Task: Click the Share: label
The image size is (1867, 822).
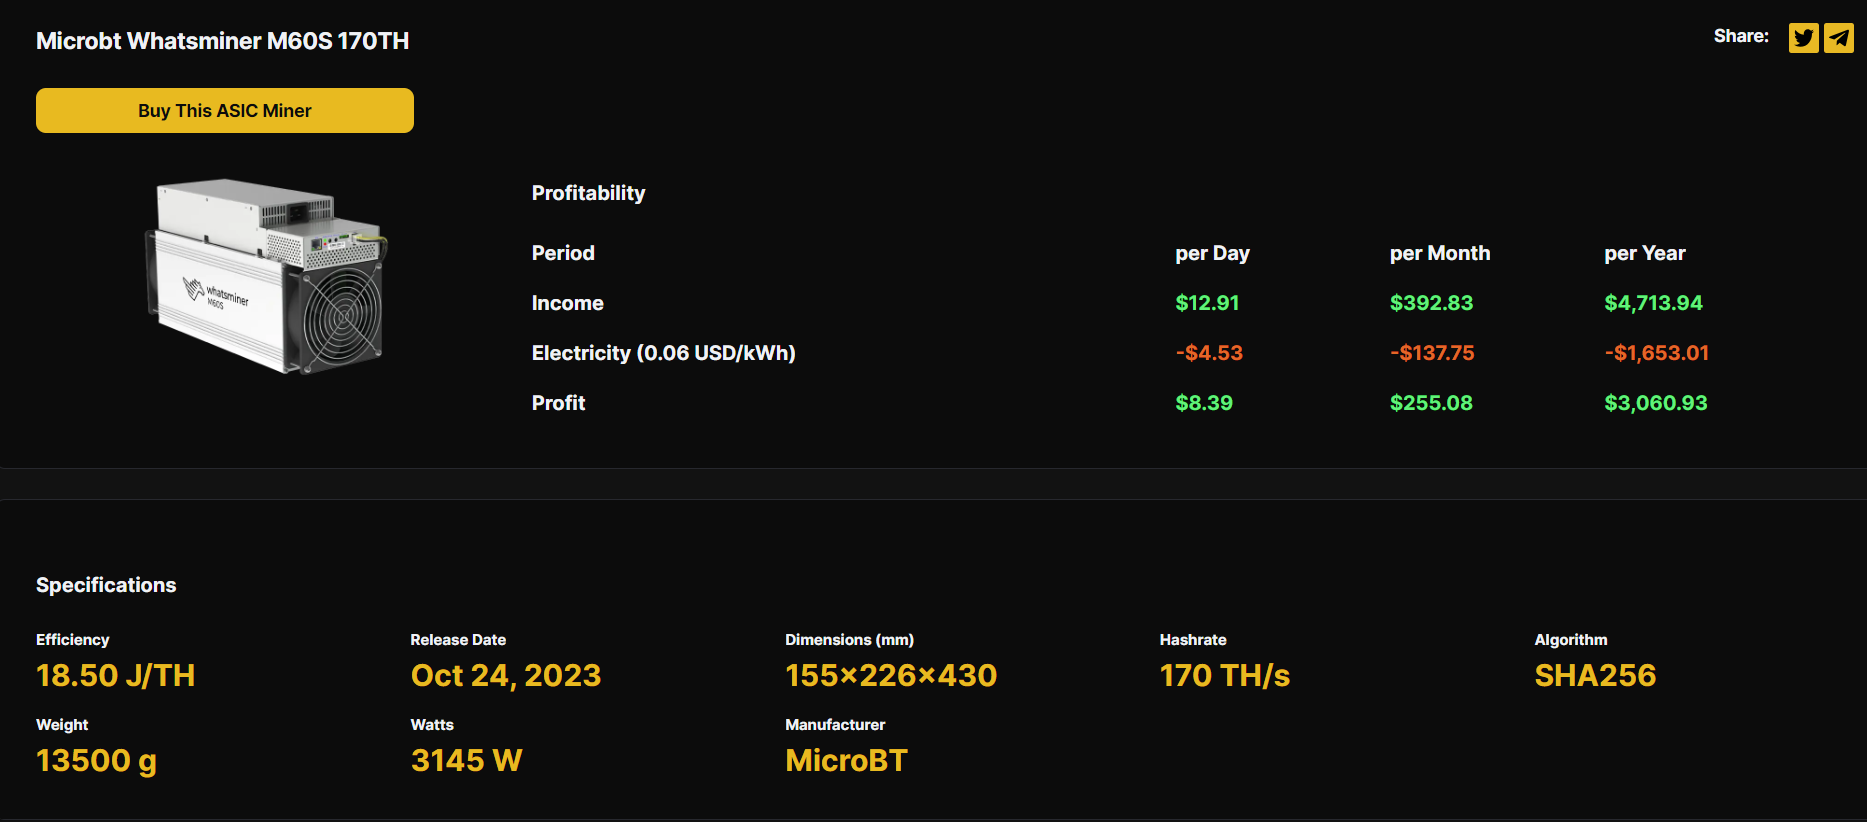Action: tap(1741, 36)
